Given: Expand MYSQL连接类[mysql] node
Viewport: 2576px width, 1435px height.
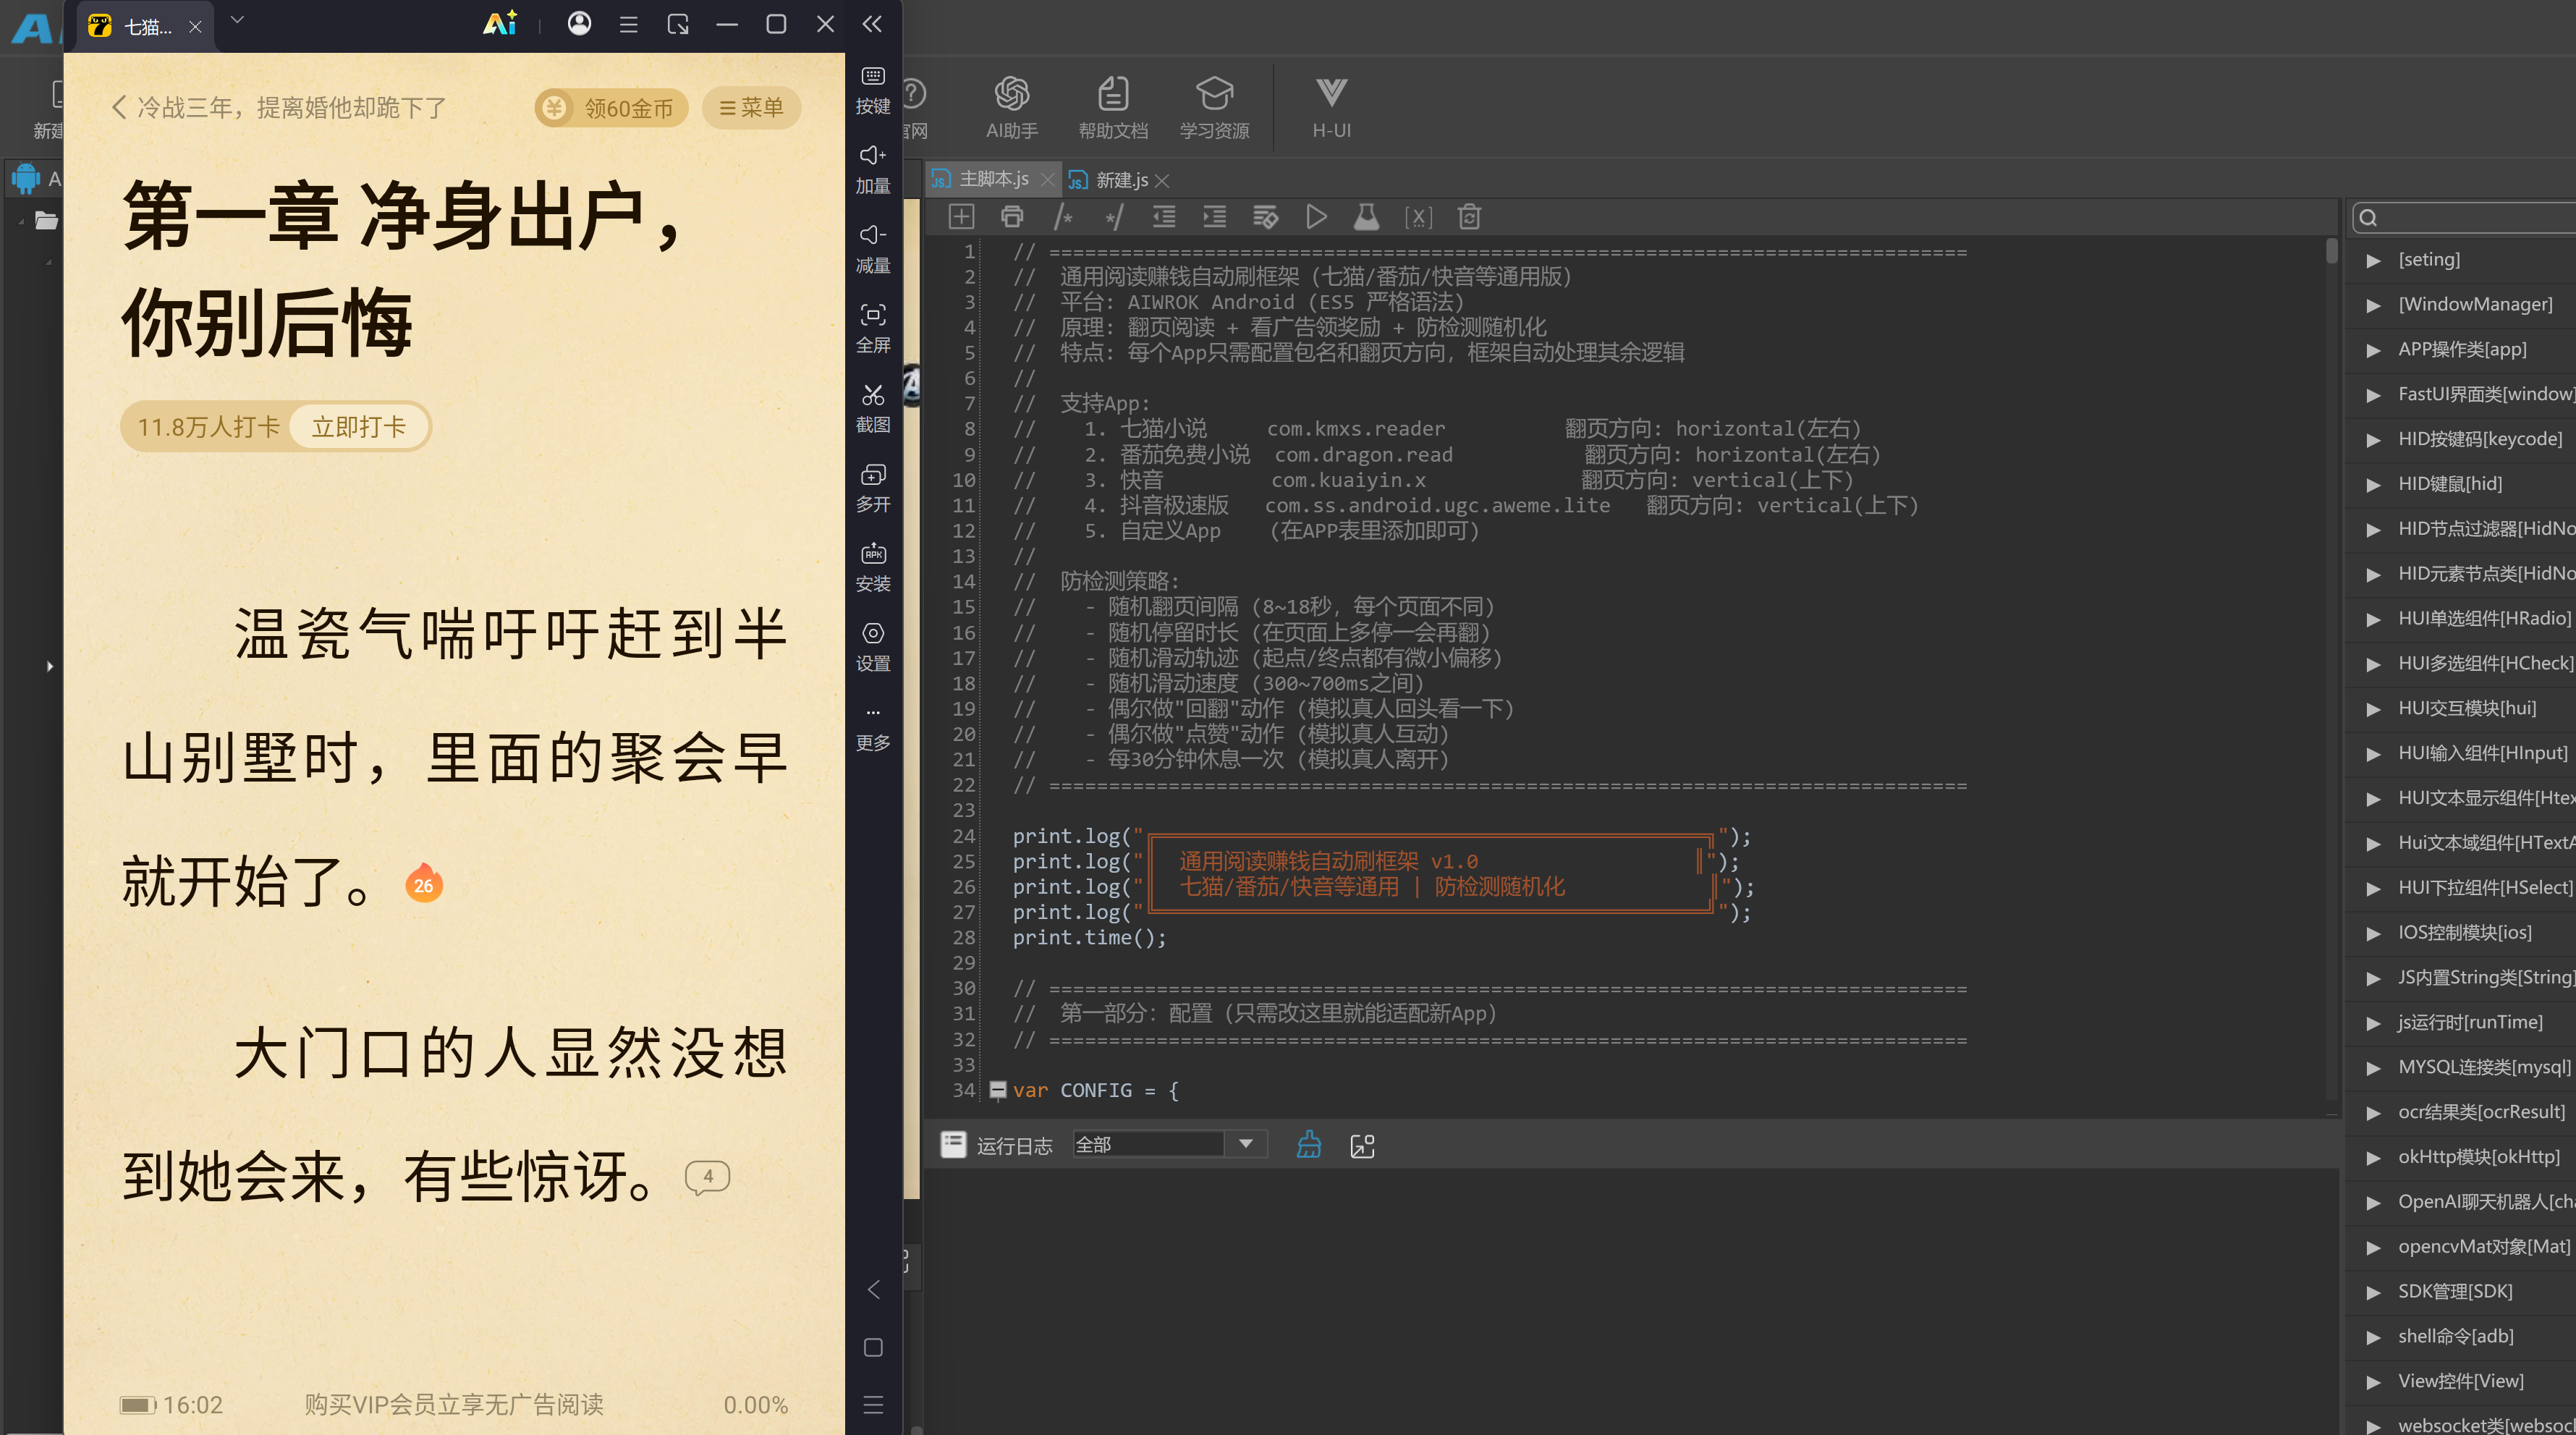Looking at the screenshot, I should pyautogui.click(x=2372, y=1068).
